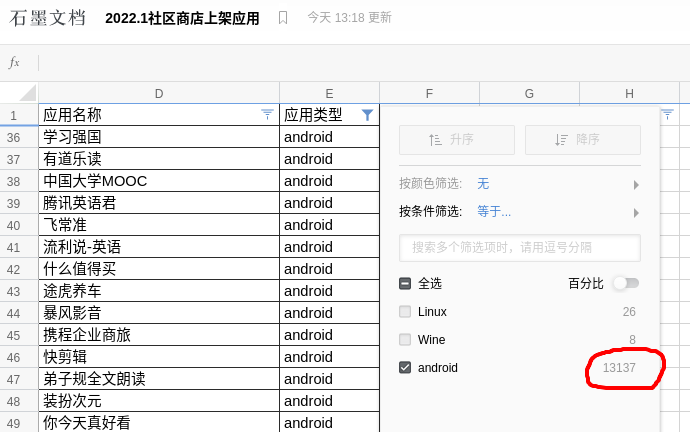Sort descending with 降序 button
Screen dimensions: 690x432
[583, 140]
